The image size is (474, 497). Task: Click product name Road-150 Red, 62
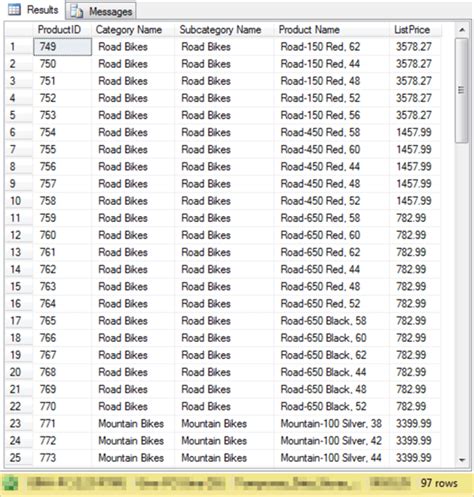pos(320,47)
